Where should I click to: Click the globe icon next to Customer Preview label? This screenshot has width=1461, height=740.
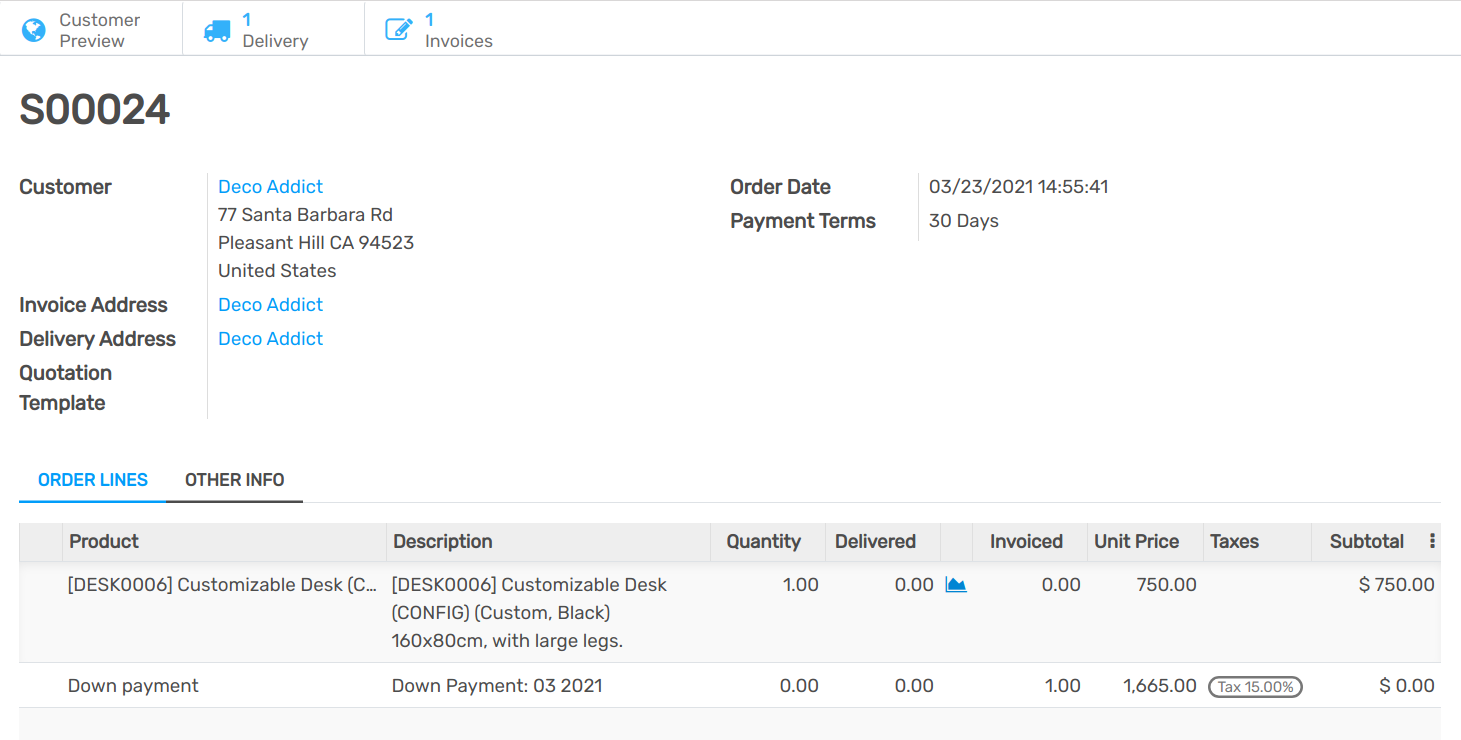tap(33, 29)
